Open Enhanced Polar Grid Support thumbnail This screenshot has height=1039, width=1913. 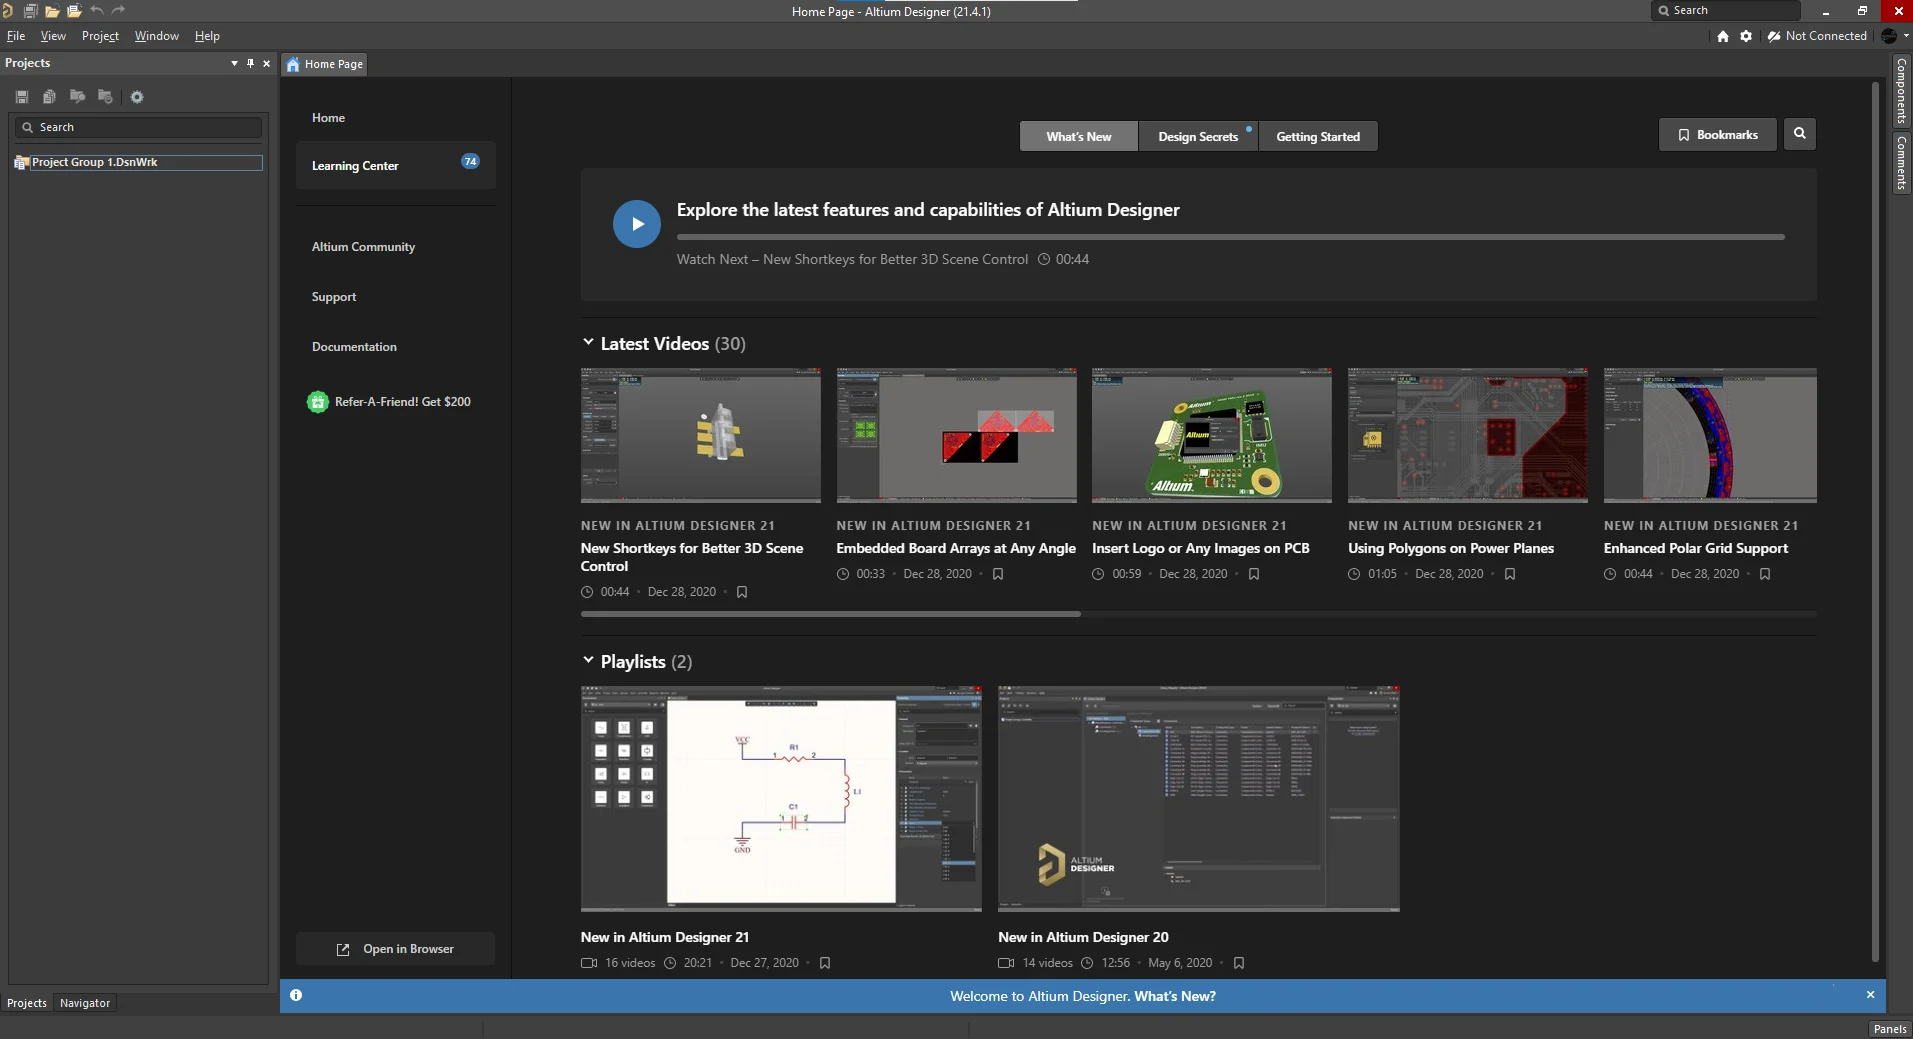[1710, 435]
